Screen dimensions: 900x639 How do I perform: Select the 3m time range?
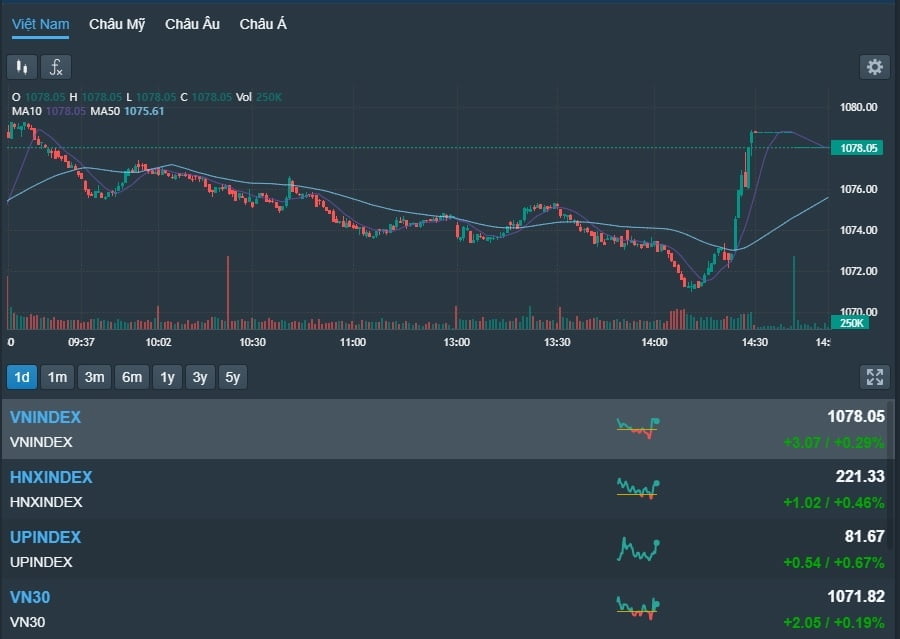pos(94,377)
